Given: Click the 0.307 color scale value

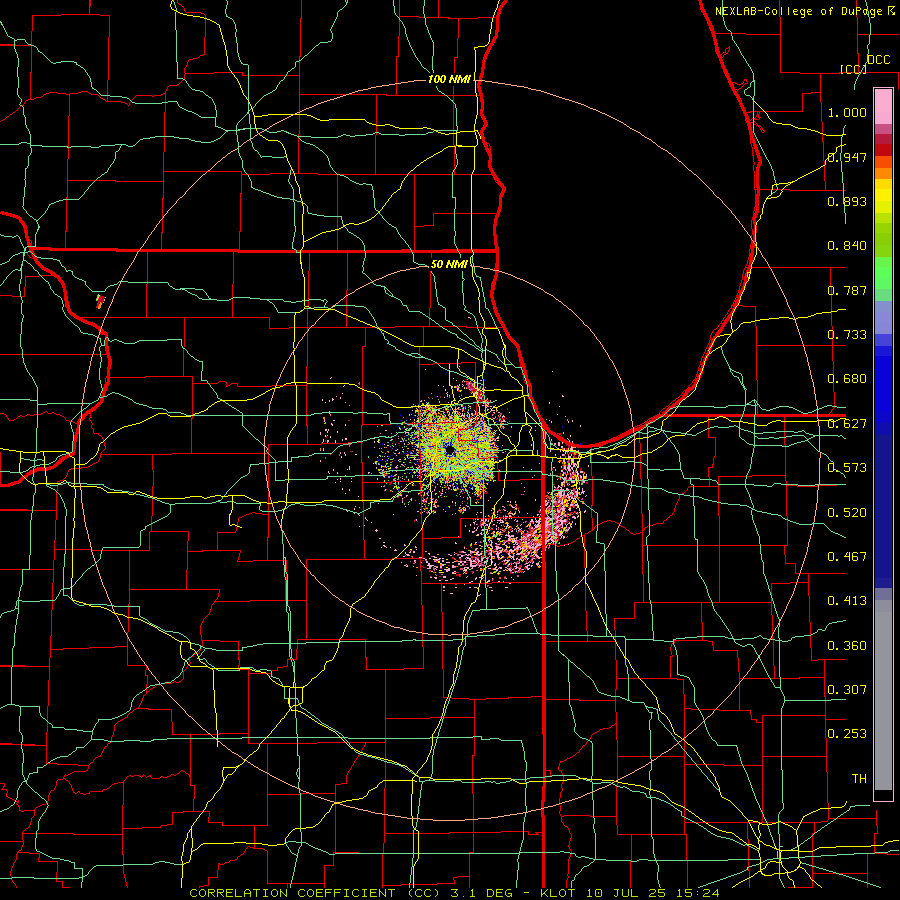Looking at the screenshot, I should [847, 690].
